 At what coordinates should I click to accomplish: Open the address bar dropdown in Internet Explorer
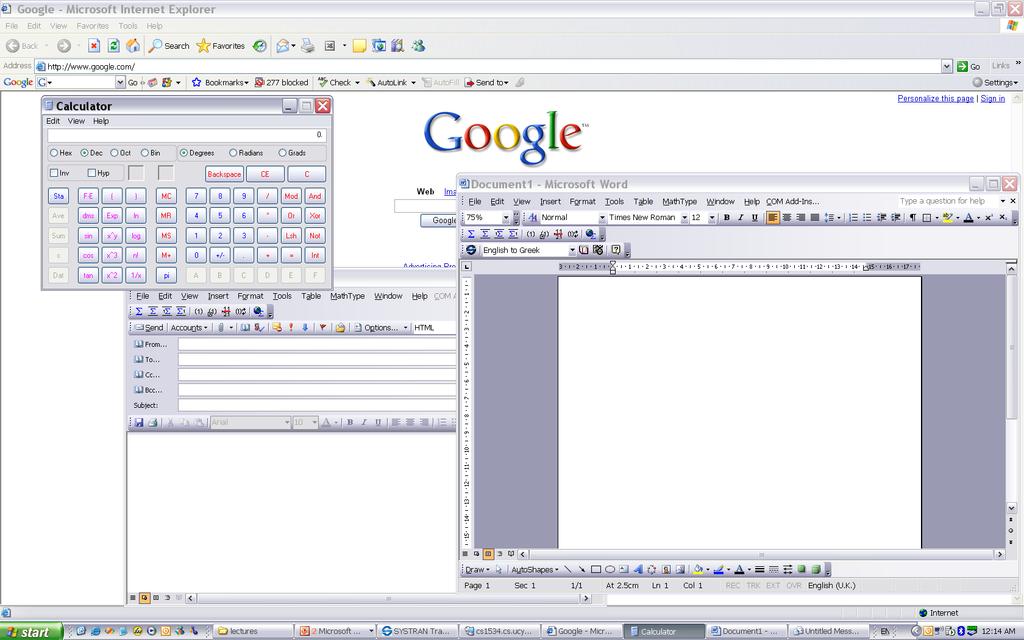[x=946, y=66]
